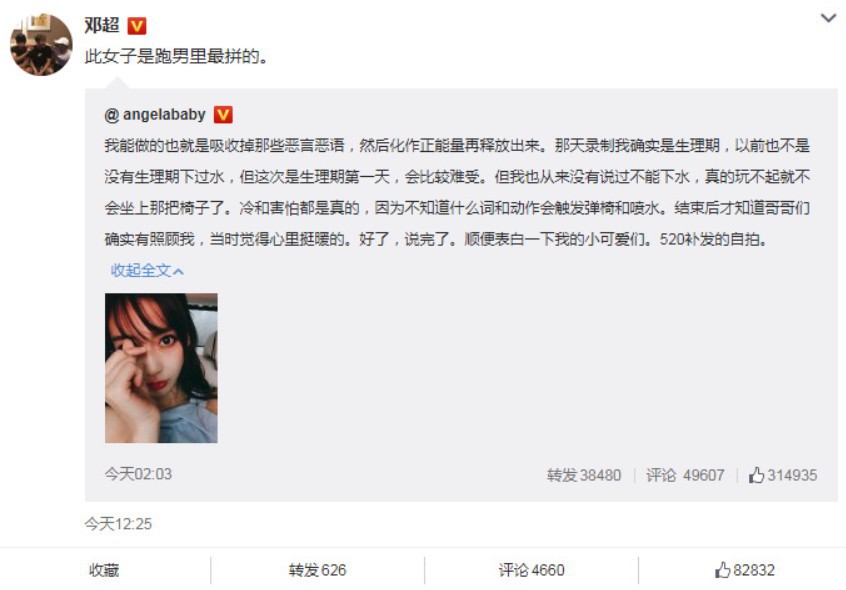846x590 pixels.
Task: Click the up arrow beside 收起全文
Action: [179, 271]
